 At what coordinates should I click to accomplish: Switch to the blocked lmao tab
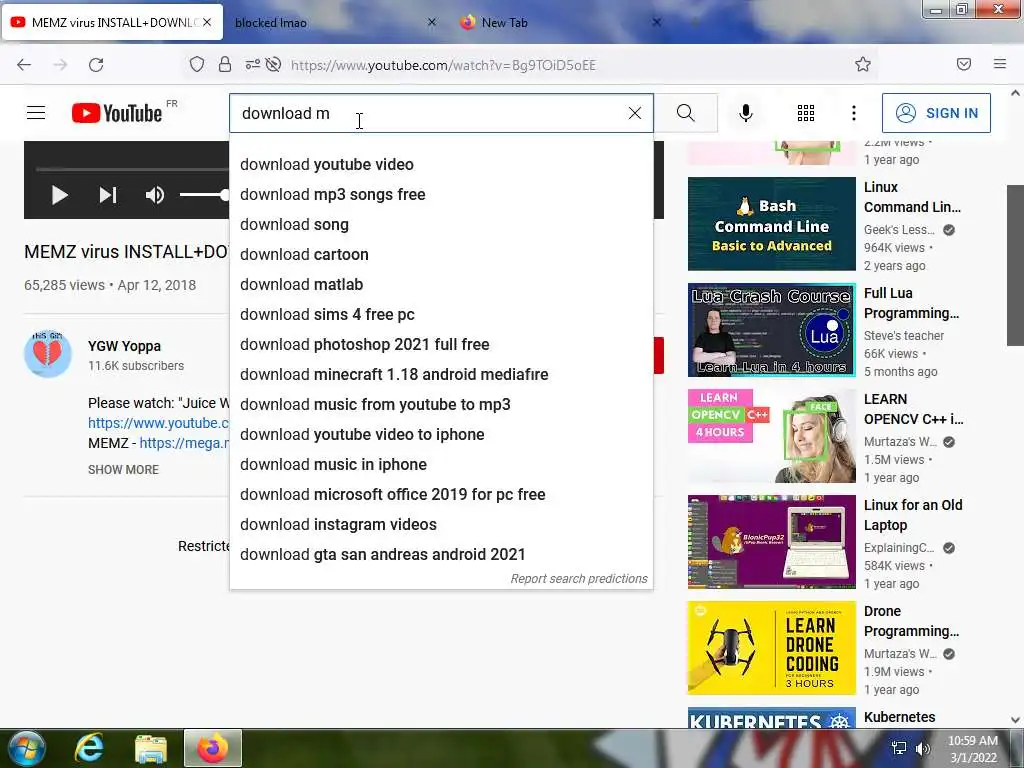click(270, 22)
